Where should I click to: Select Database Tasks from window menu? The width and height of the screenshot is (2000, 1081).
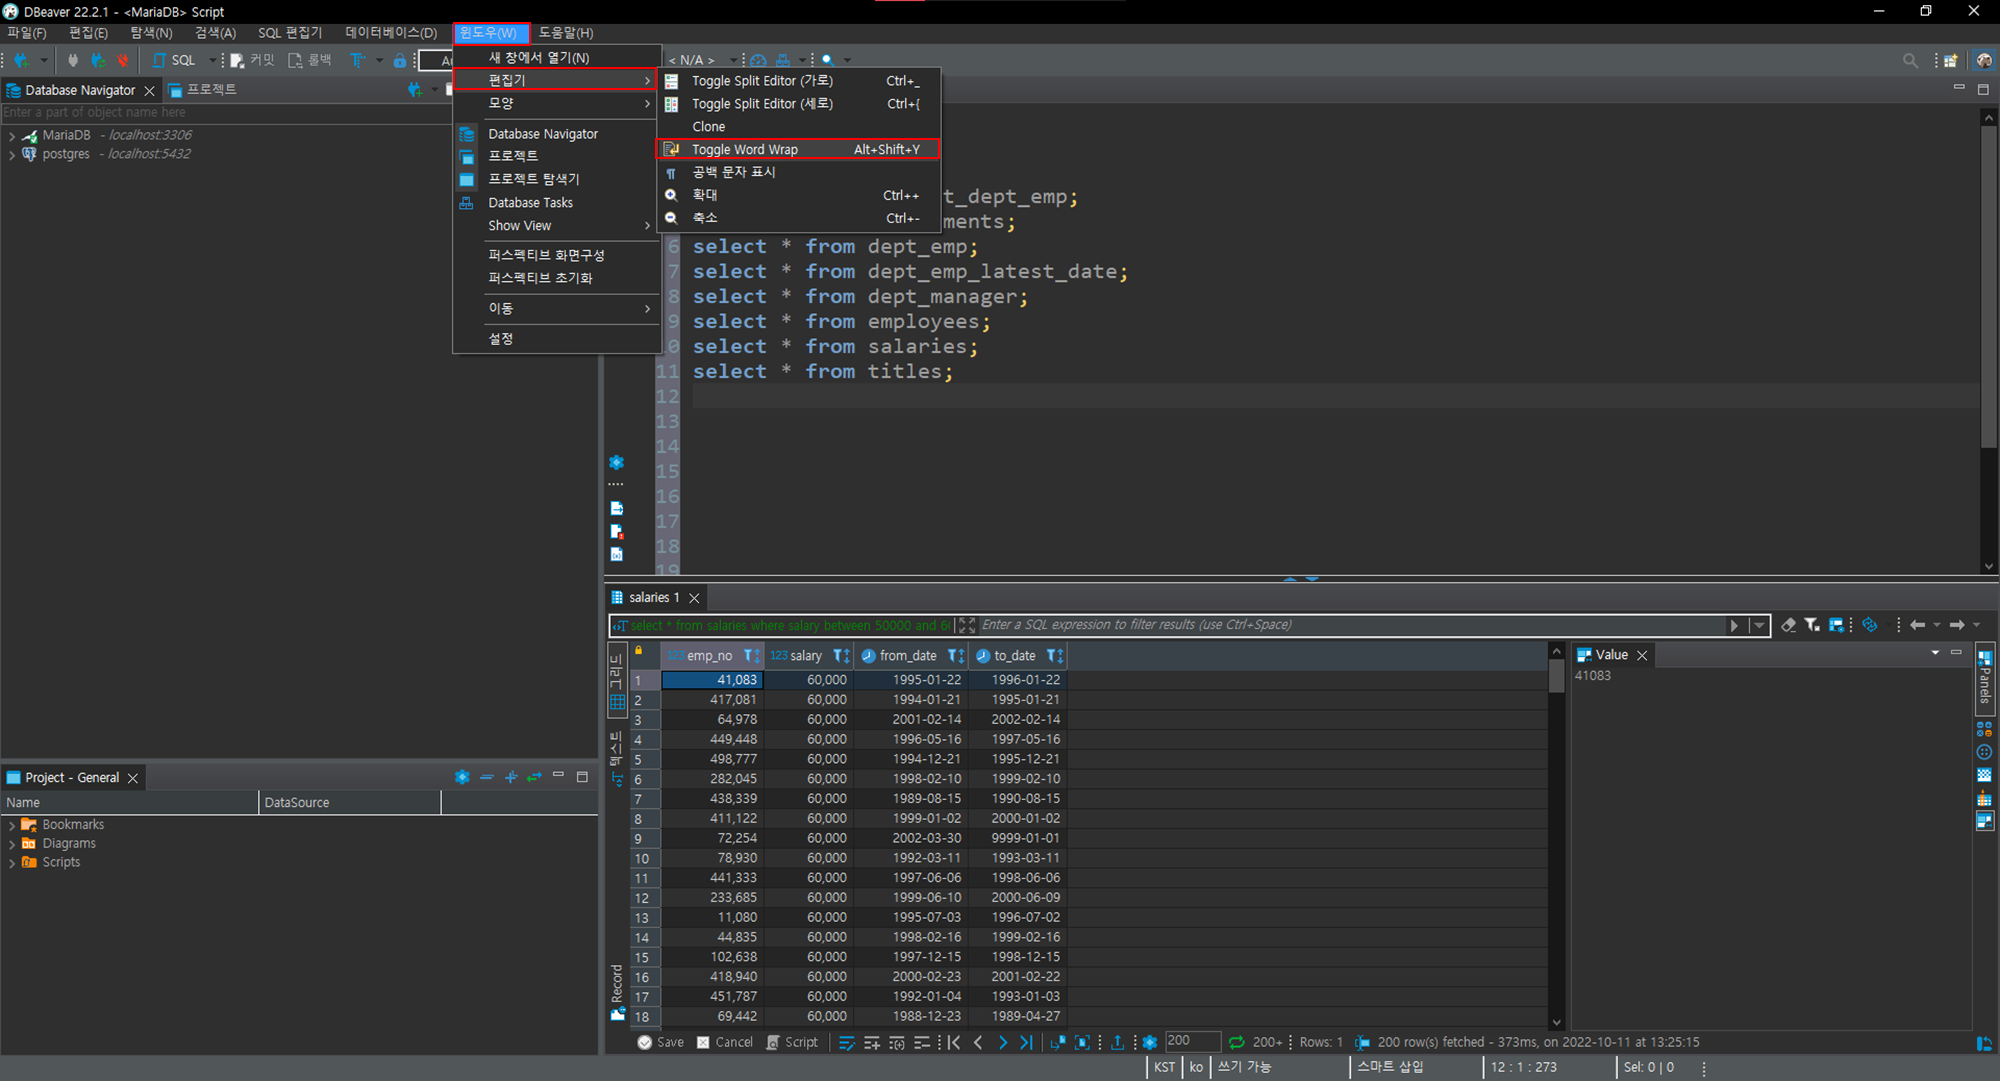point(531,203)
